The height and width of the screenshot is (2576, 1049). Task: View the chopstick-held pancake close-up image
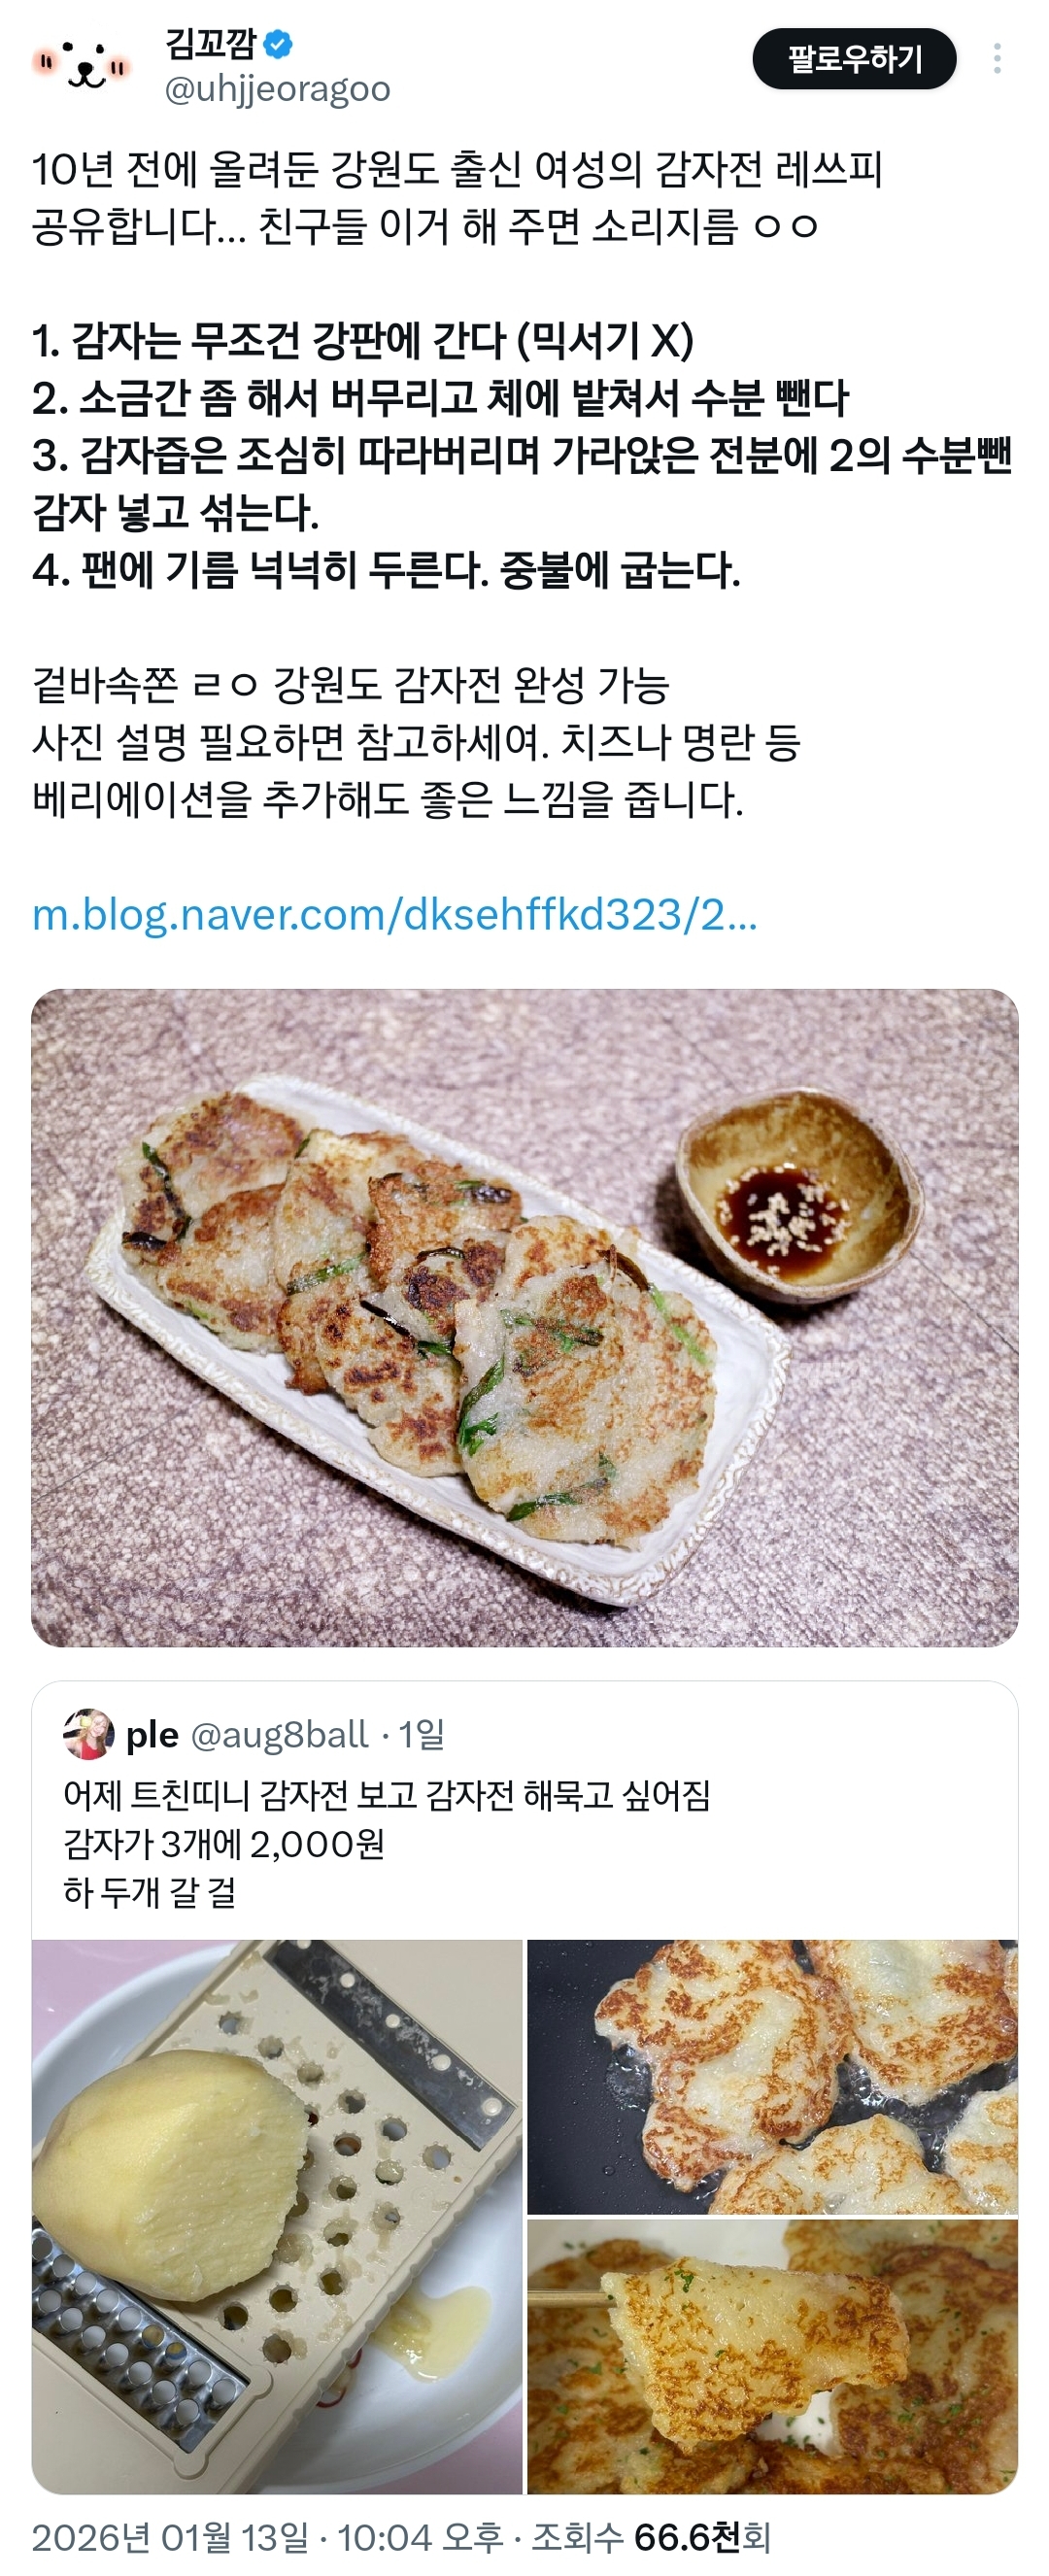point(772,2356)
